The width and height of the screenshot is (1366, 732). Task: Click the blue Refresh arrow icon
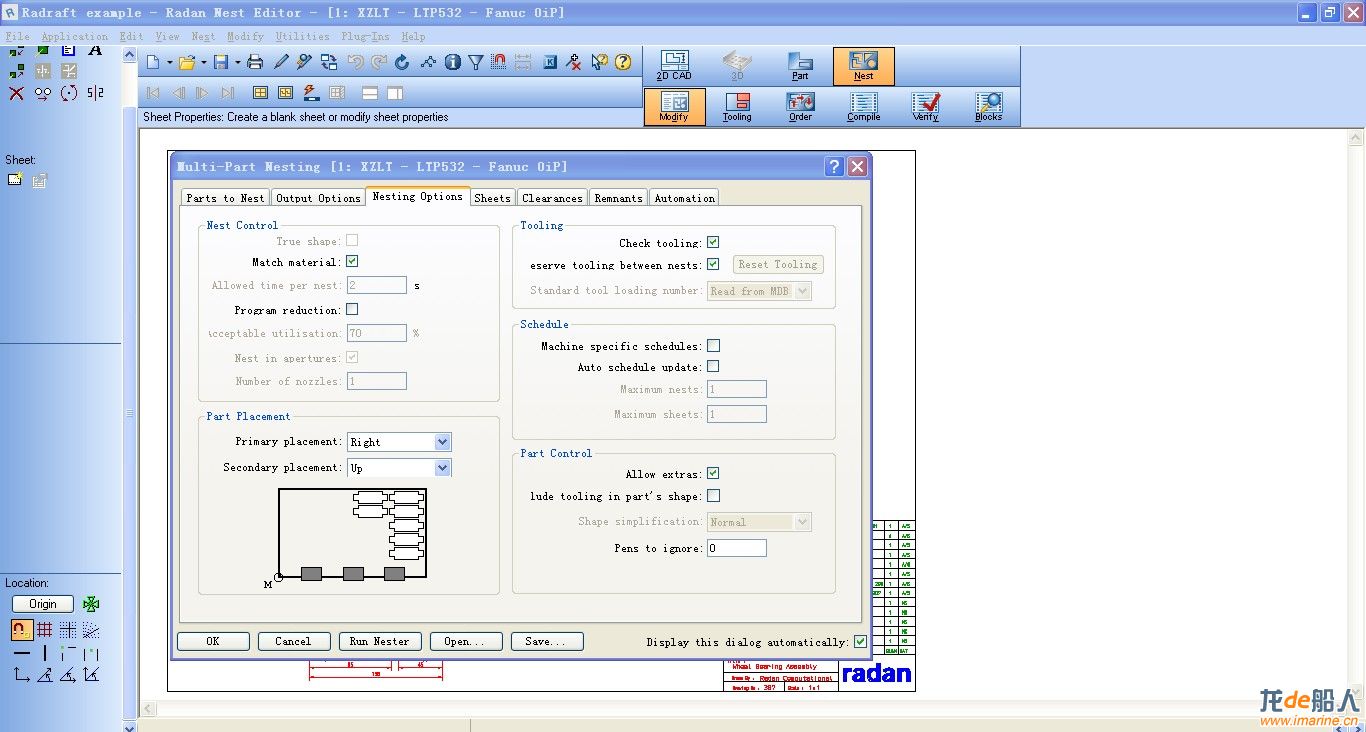(402, 62)
